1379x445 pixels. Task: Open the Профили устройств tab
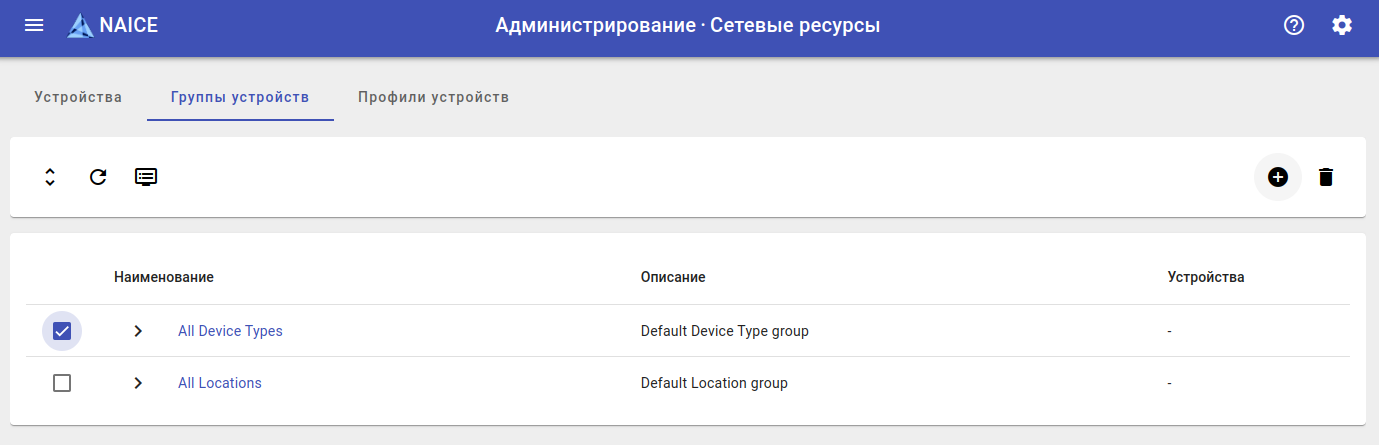coord(434,97)
